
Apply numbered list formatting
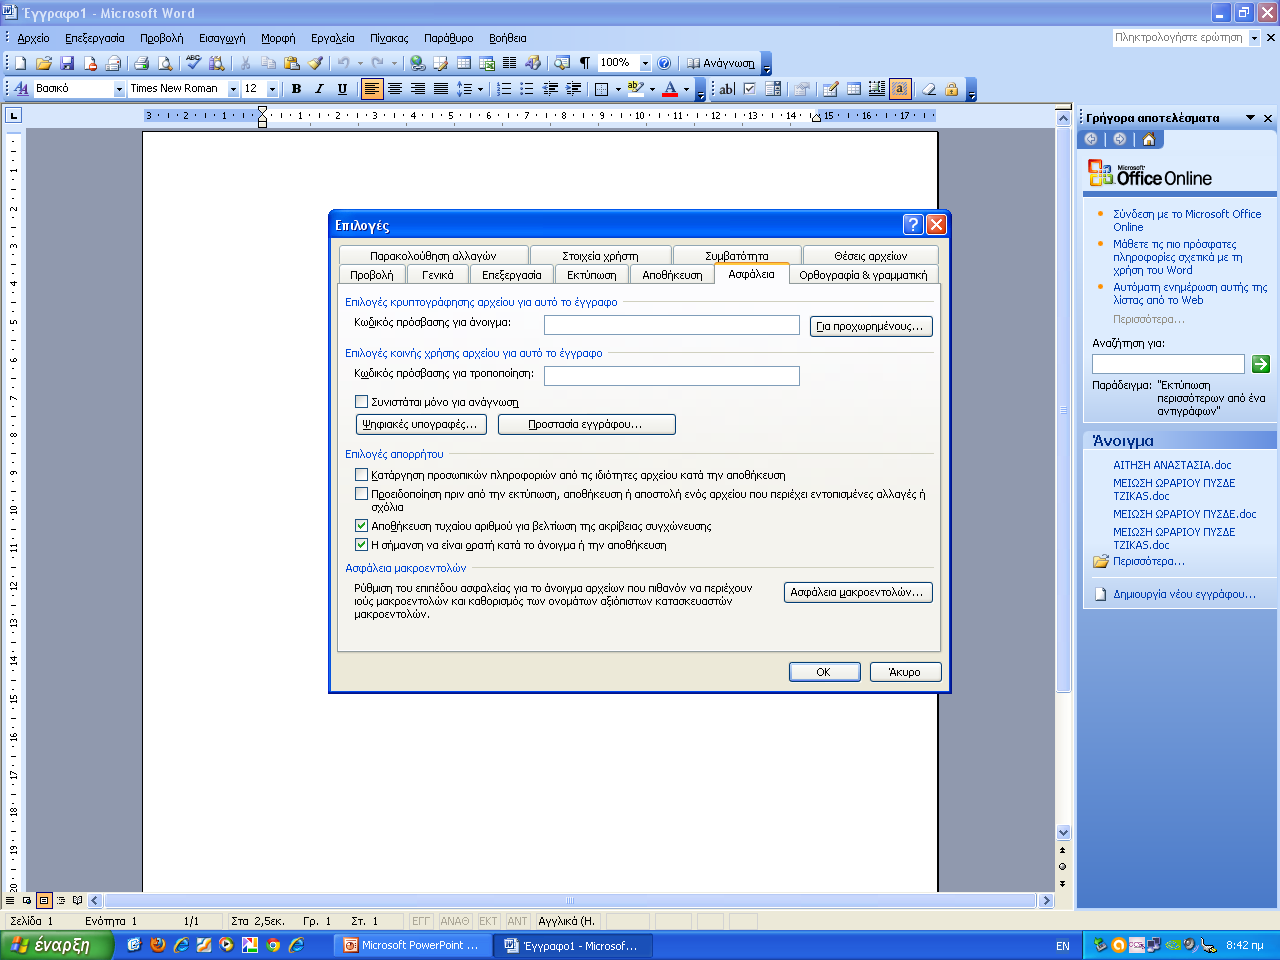coord(504,89)
